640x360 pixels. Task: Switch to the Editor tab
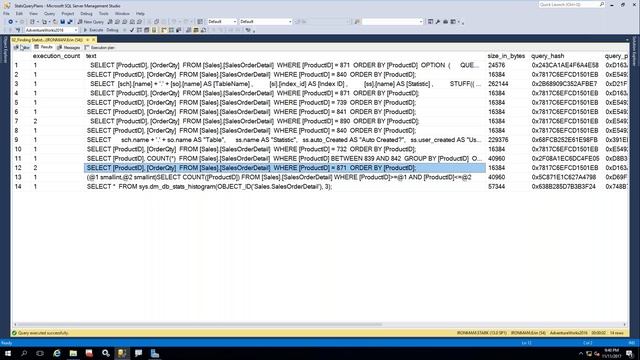point(22,48)
